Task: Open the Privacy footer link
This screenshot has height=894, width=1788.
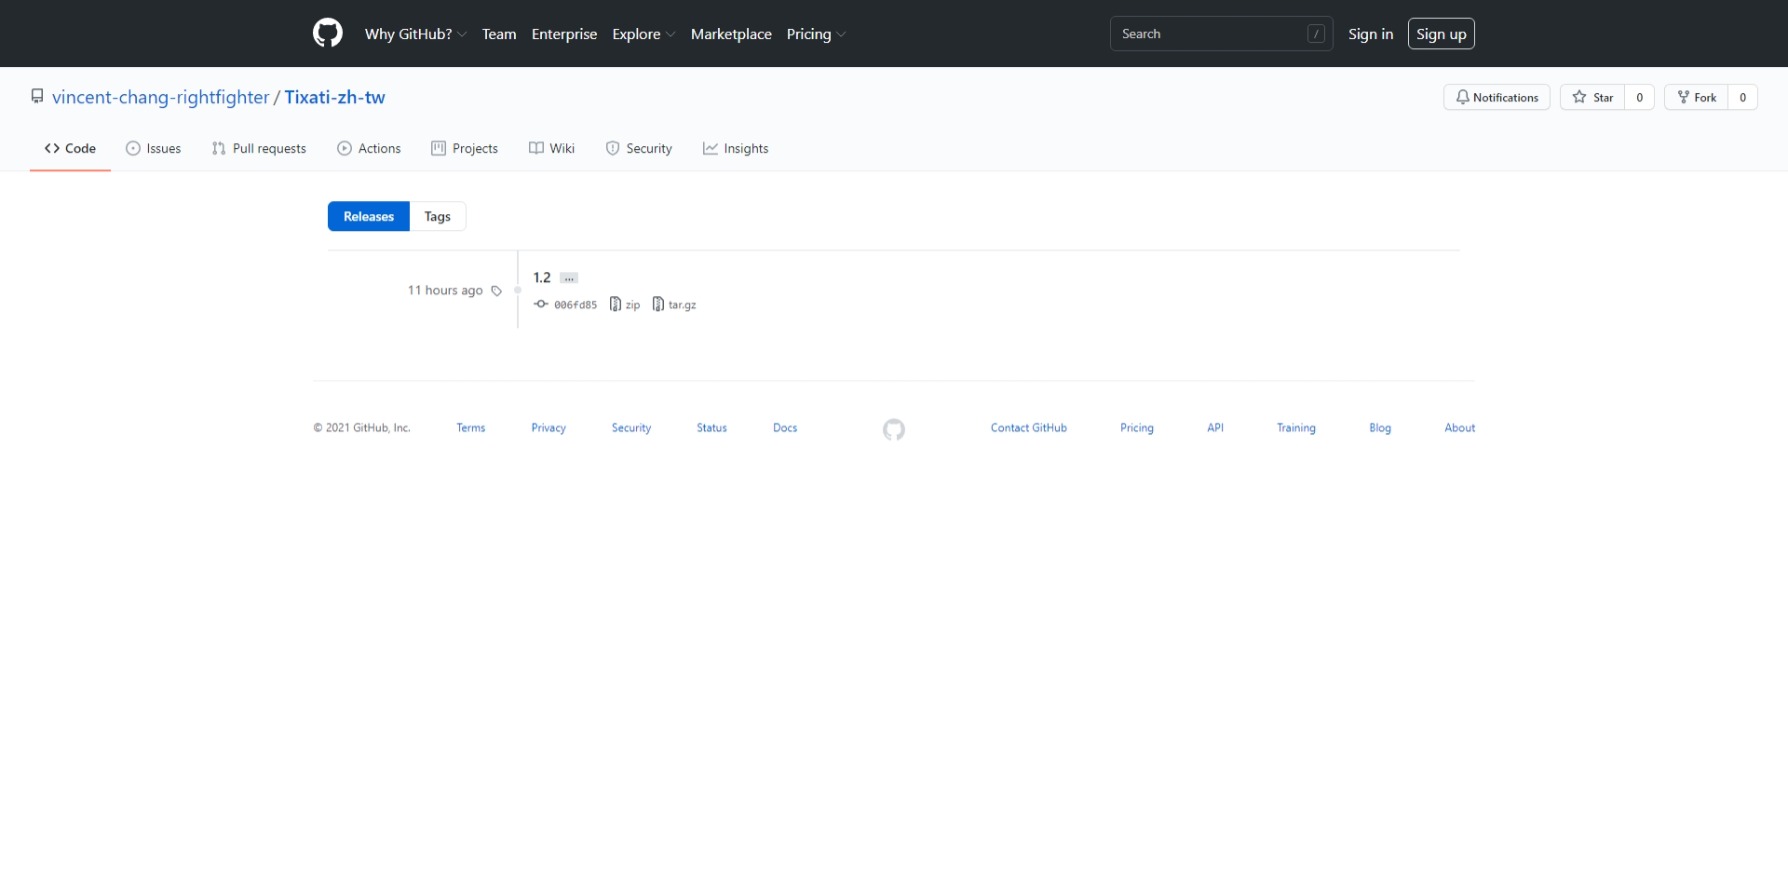Action: pyautogui.click(x=548, y=427)
